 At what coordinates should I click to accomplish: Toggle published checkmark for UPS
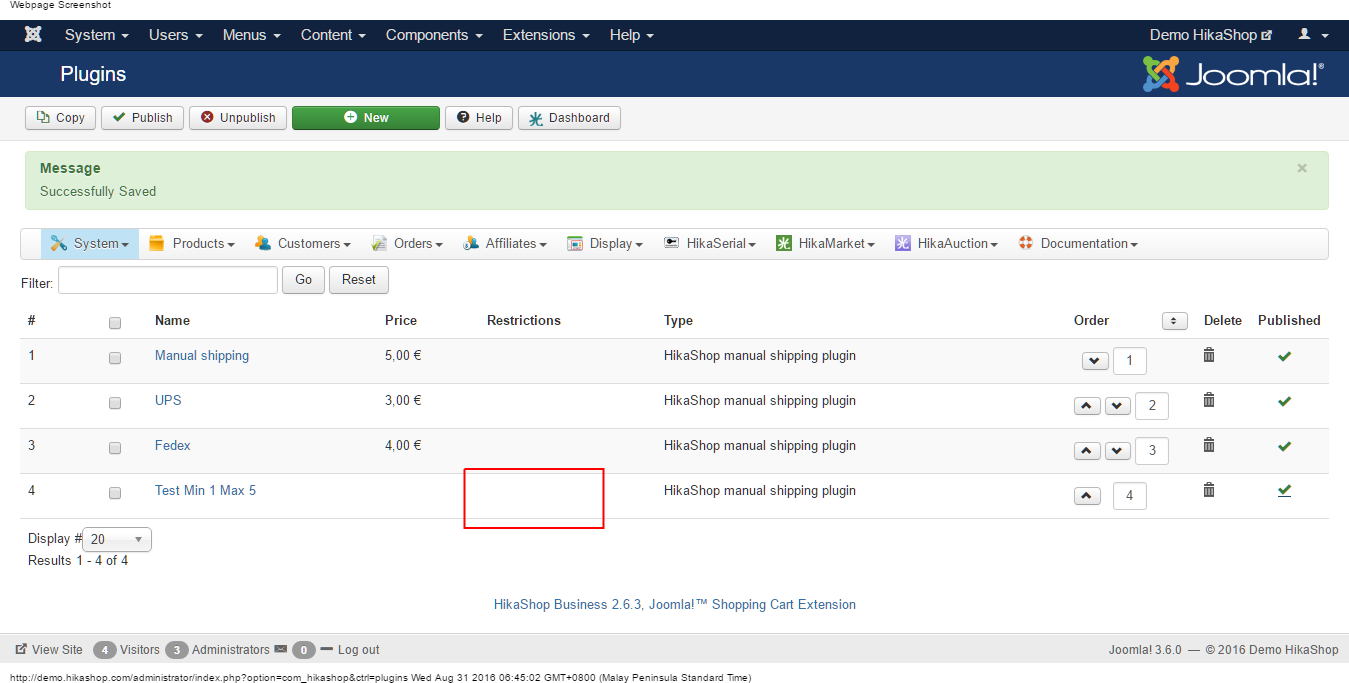point(1285,401)
